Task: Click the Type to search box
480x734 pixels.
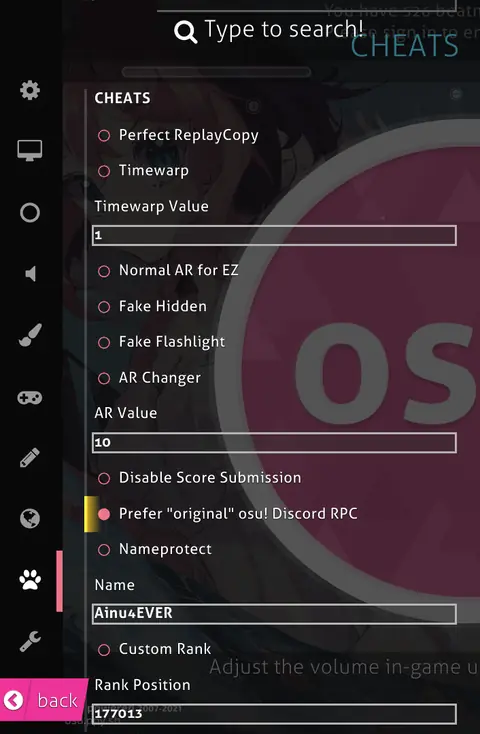Action: [x=284, y=29]
